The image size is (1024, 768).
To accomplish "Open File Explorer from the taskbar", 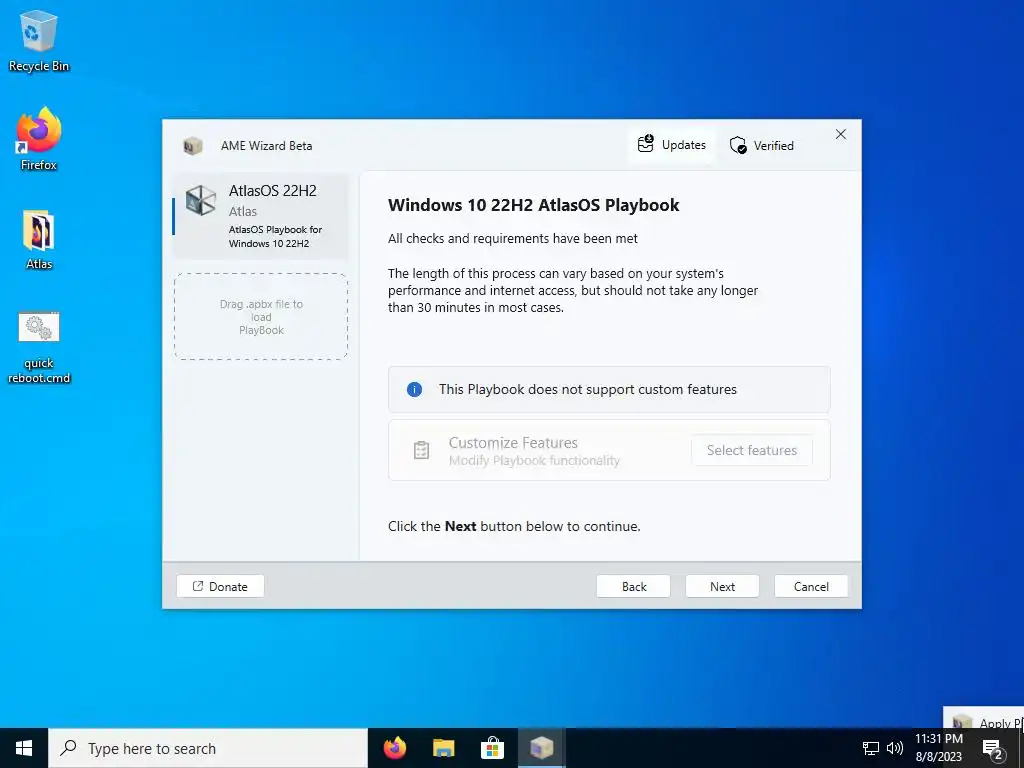I will click(443, 748).
